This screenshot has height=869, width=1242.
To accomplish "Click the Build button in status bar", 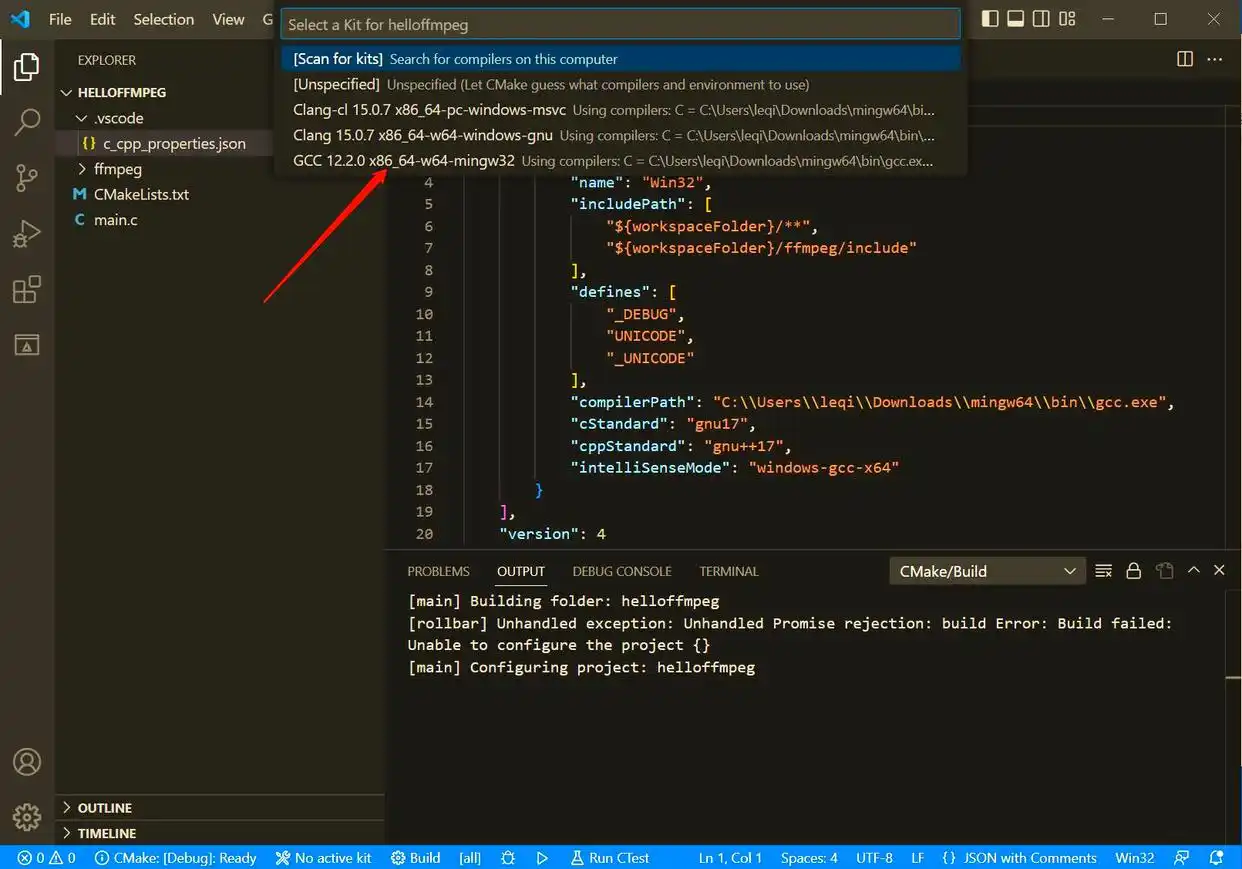I will tap(416, 858).
